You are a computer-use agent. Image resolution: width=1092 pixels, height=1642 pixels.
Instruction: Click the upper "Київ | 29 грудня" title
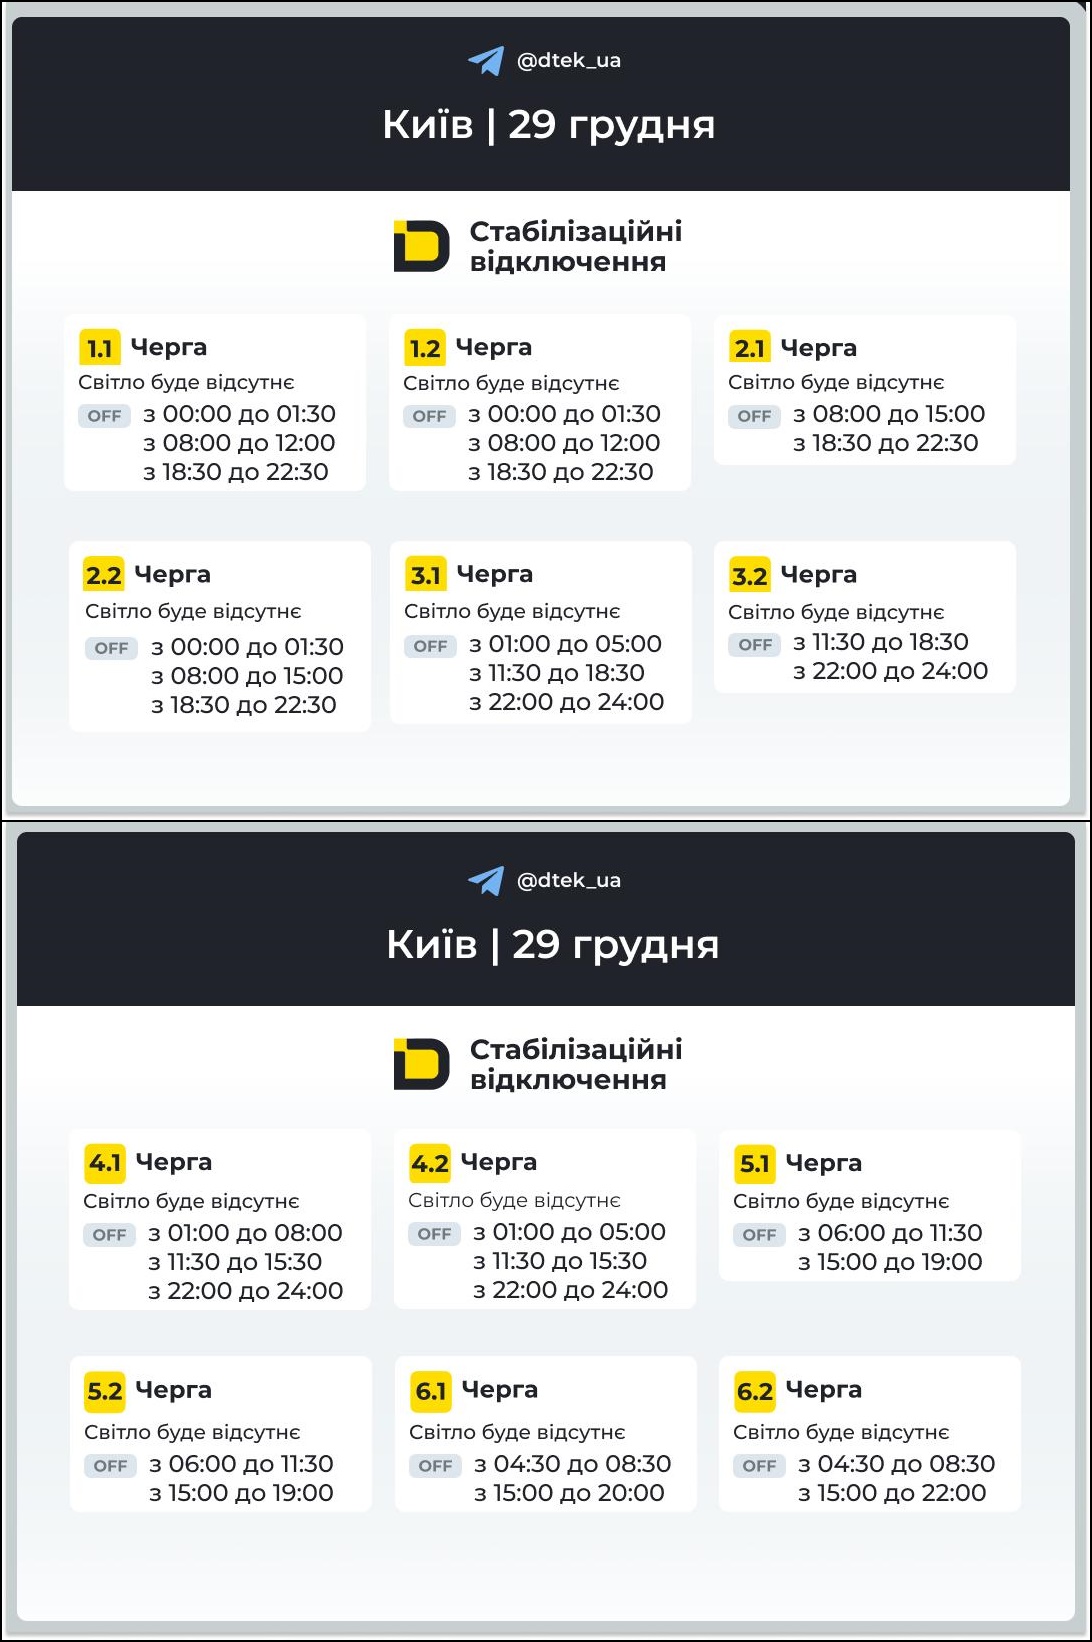pos(548,125)
